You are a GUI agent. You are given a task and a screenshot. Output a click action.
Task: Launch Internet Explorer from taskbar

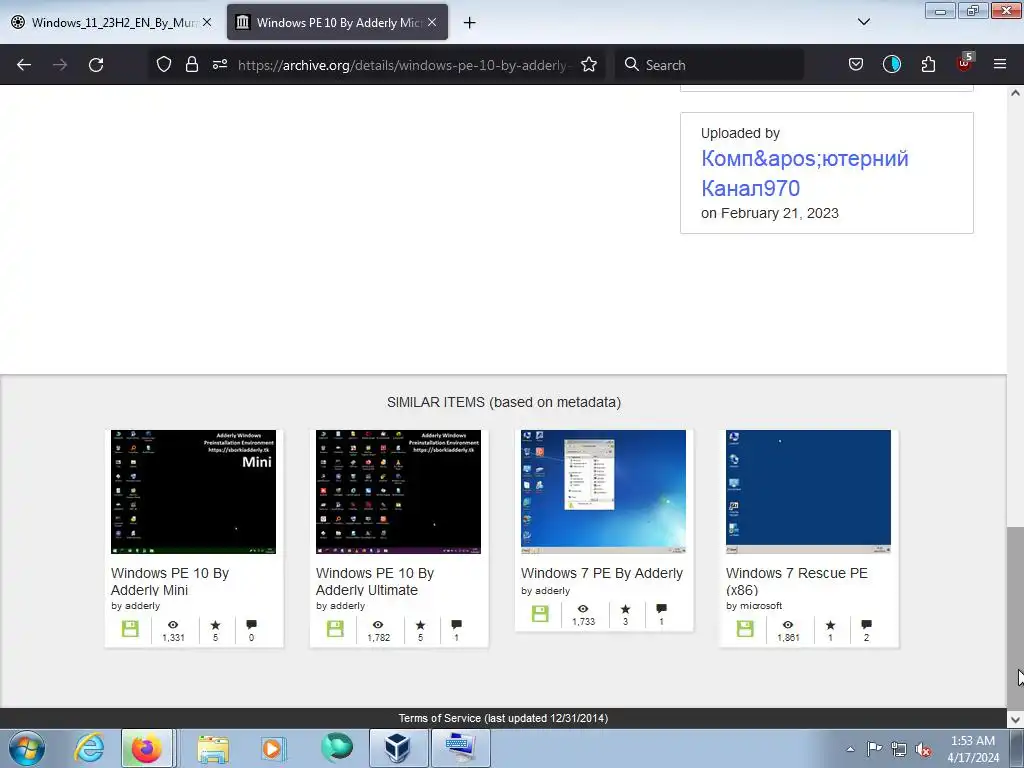(x=89, y=748)
